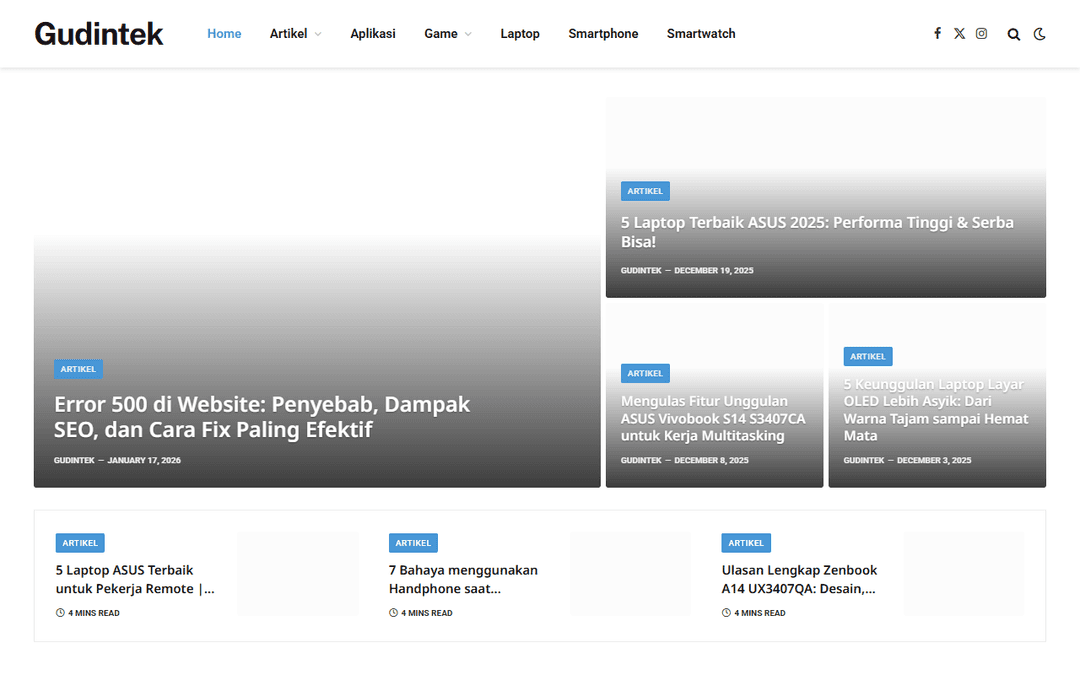Screen dimensions: 1080x675
Task: Expand the Artikel menu chevron
Action: (318, 34)
